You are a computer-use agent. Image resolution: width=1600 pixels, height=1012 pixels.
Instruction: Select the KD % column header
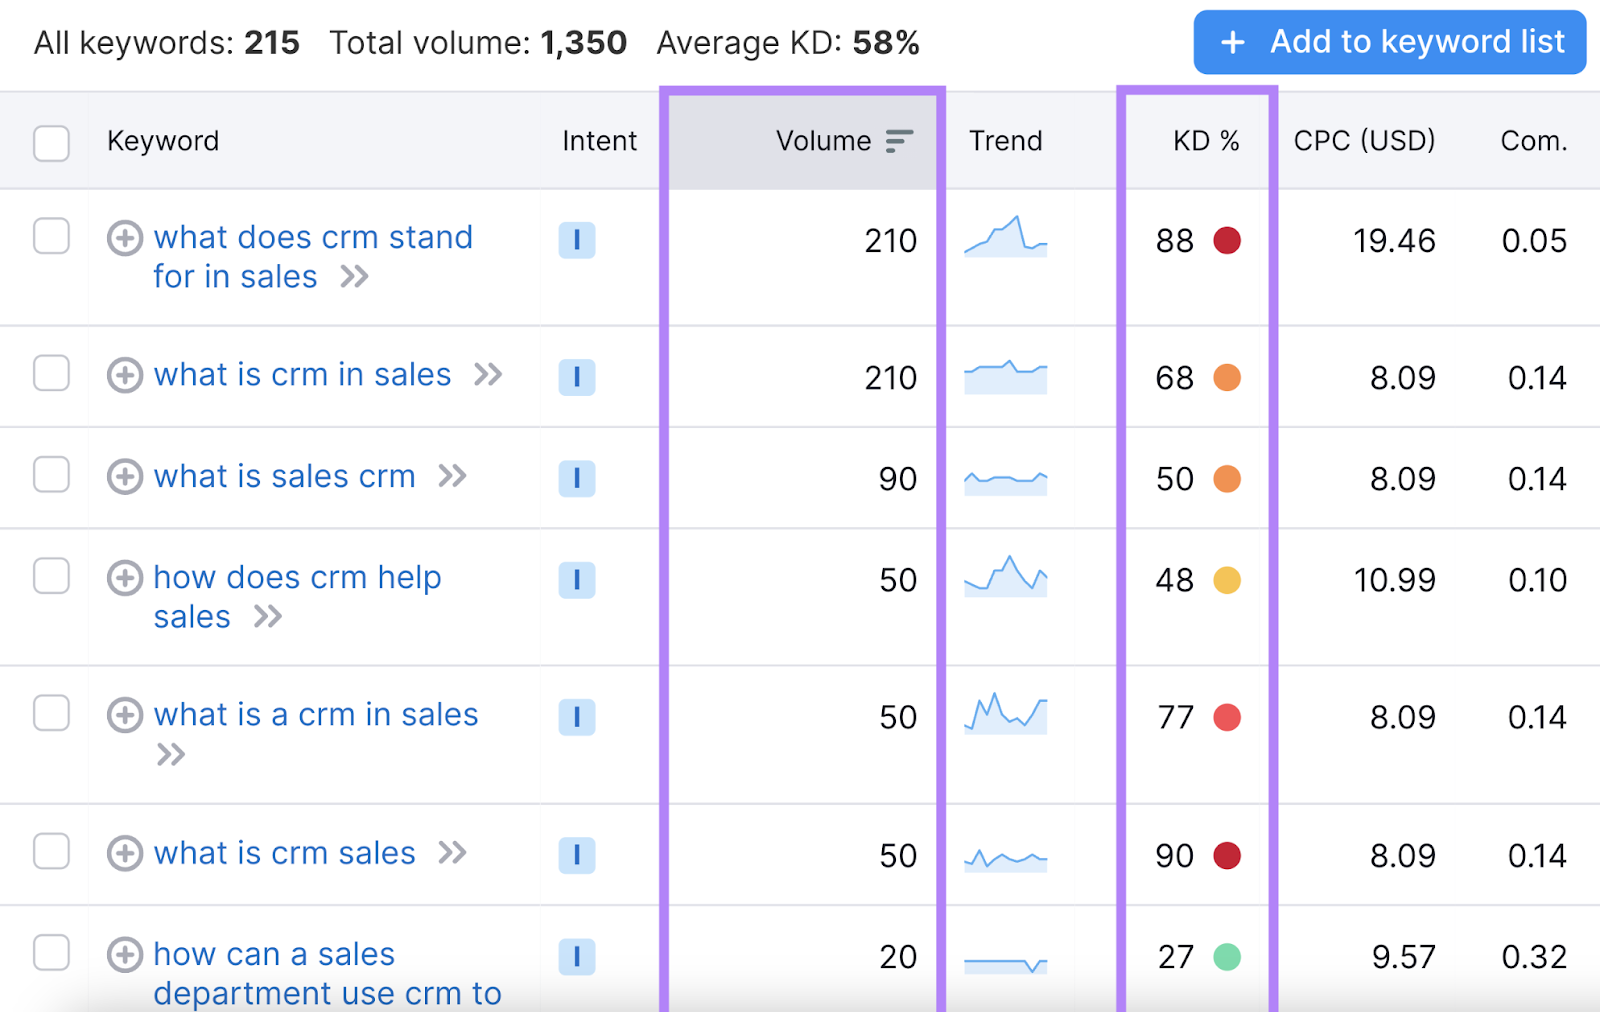coord(1205,141)
